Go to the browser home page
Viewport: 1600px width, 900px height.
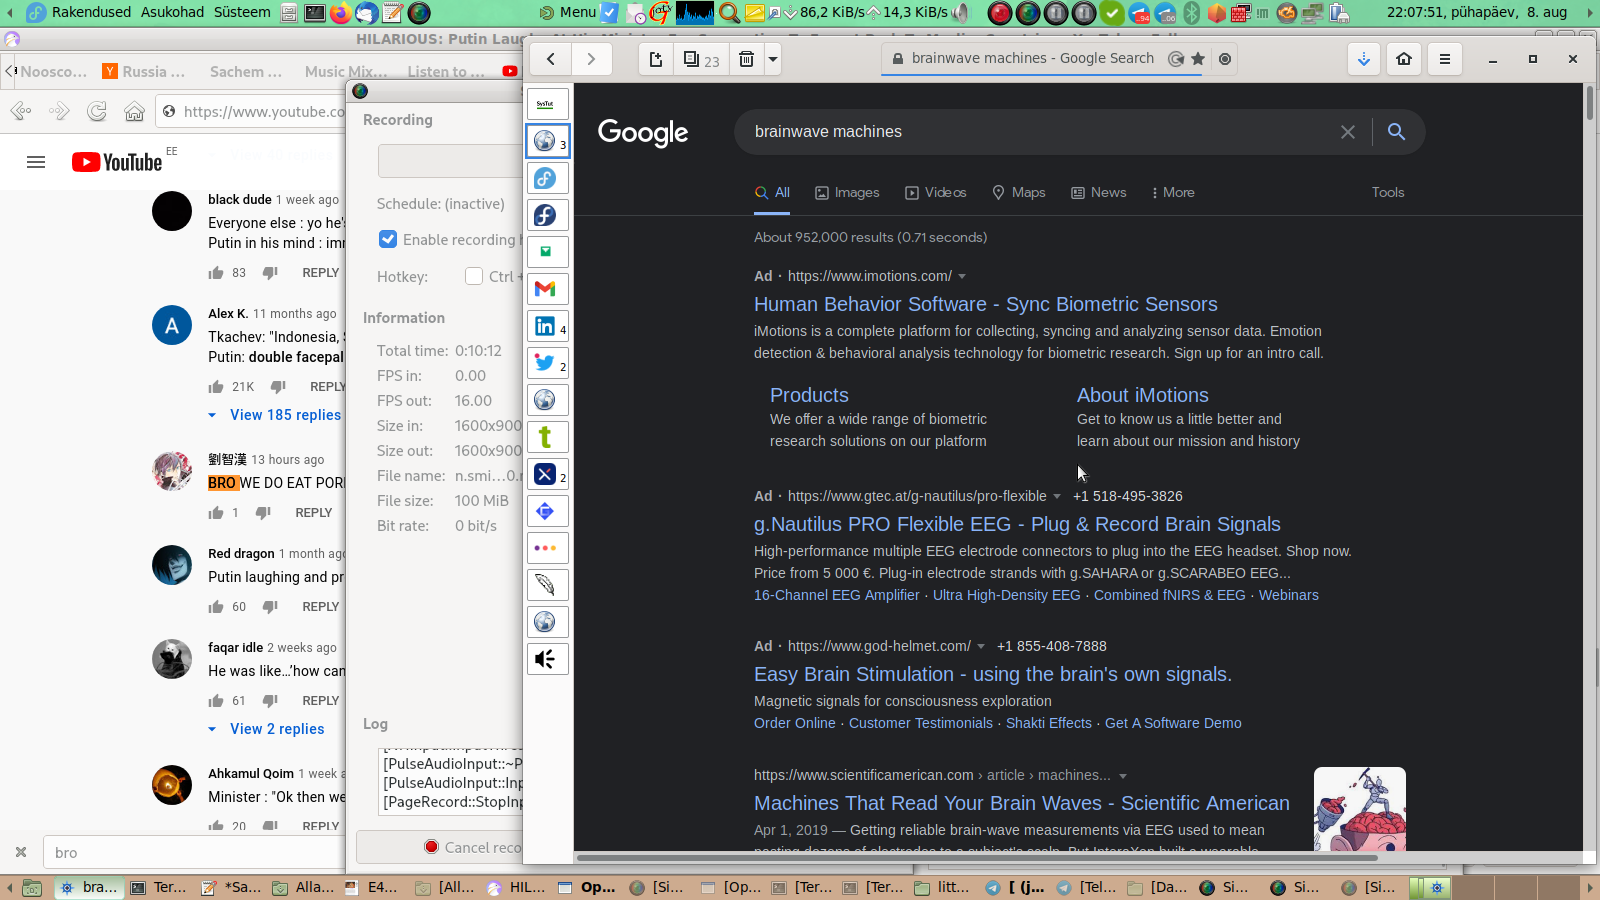click(x=1404, y=59)
